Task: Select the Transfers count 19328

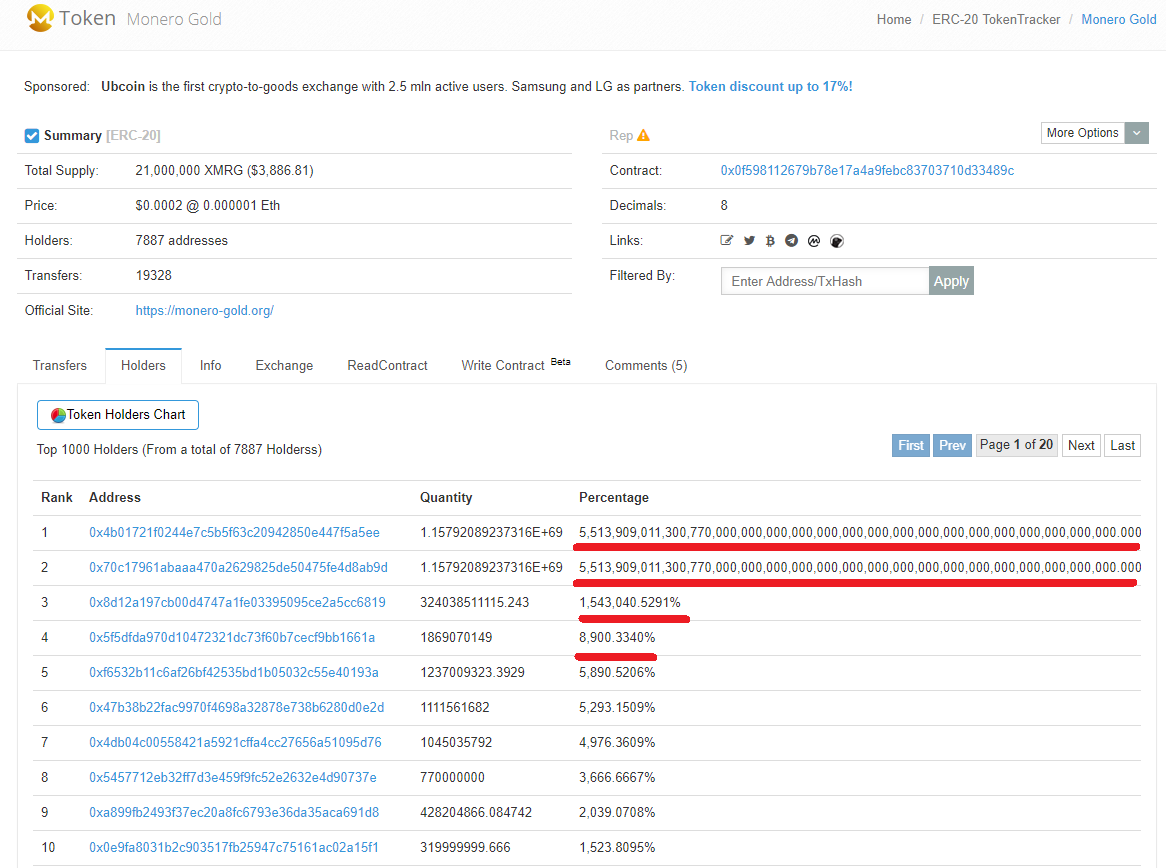Action: pyautogui.click(x=153, y=275)
